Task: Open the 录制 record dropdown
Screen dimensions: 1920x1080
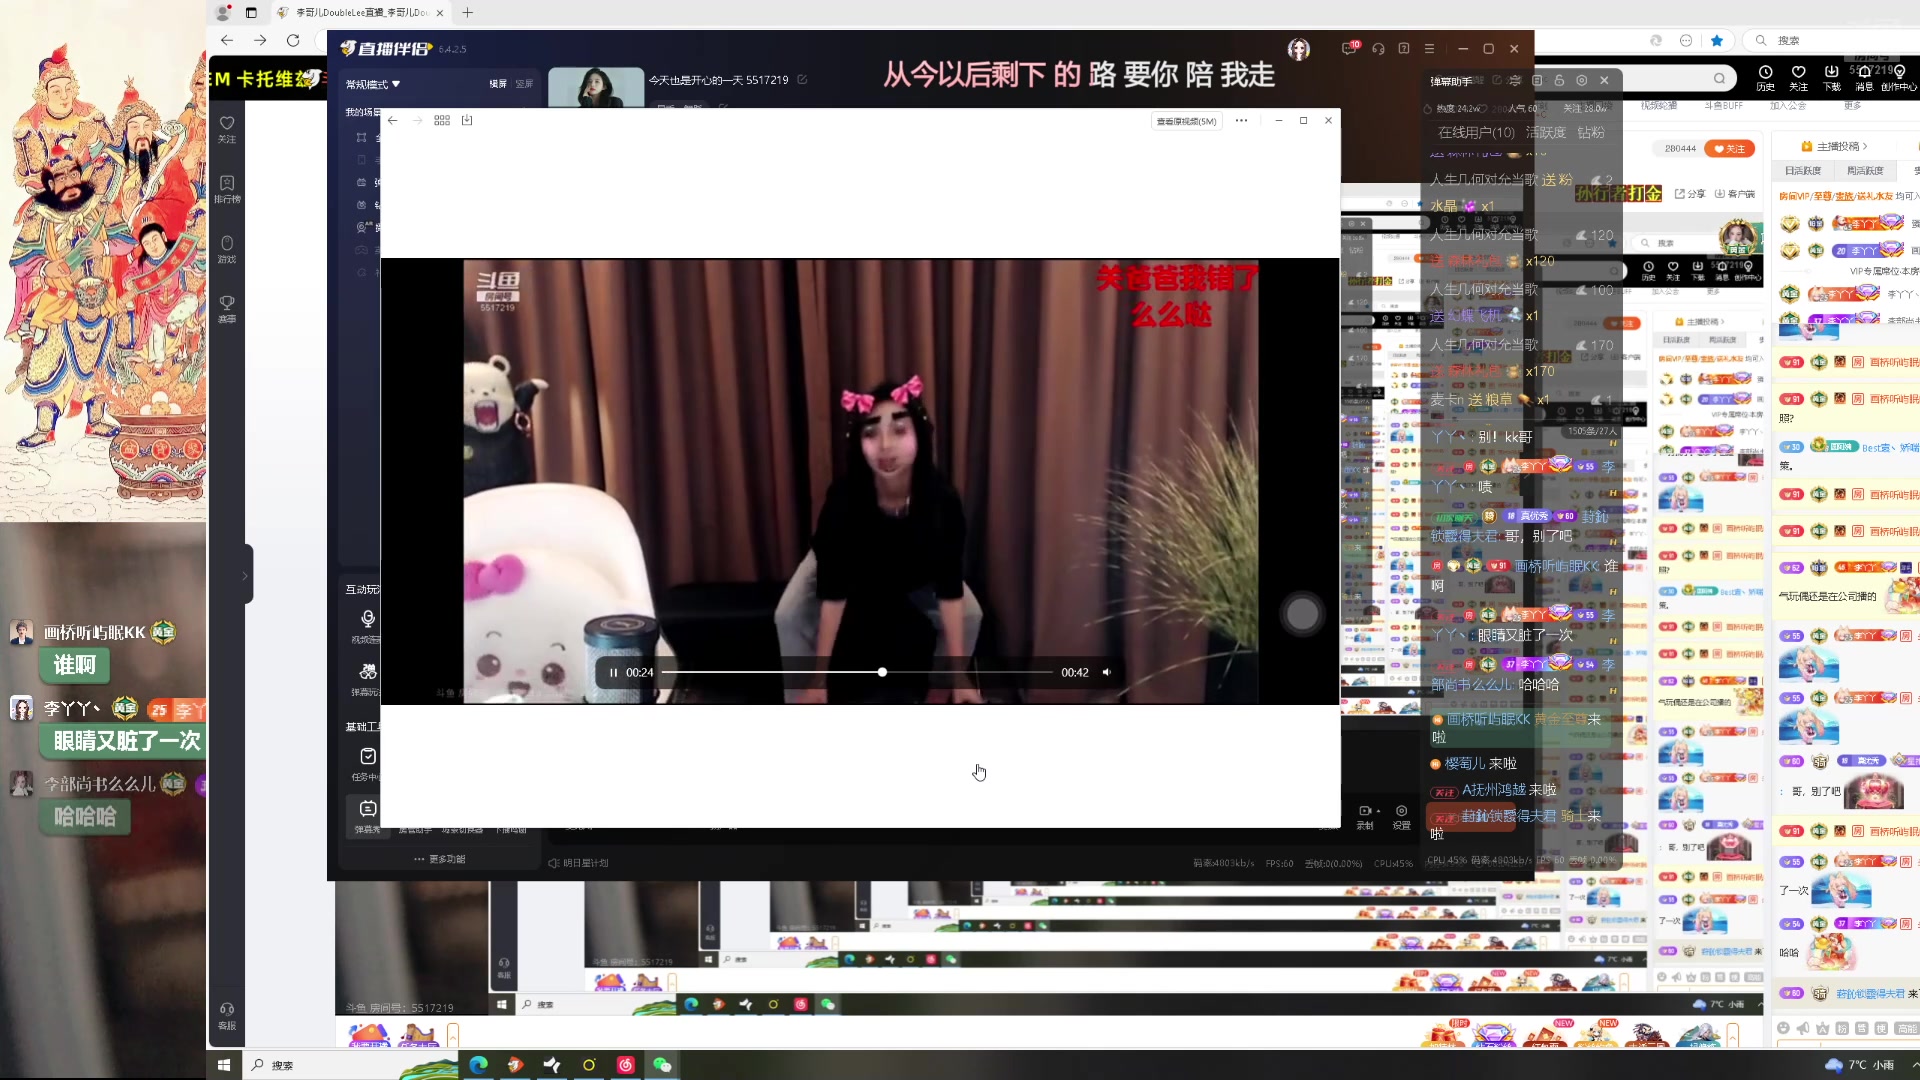Action: click(x=1367, y=817)
